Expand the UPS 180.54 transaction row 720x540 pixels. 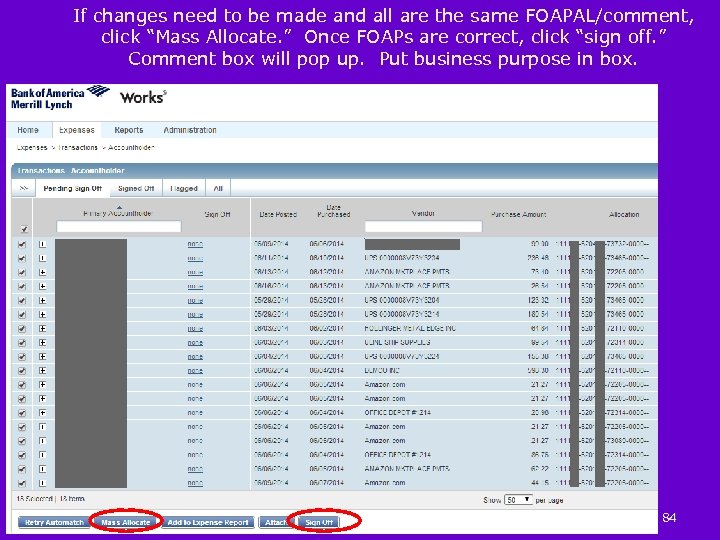click(42, 315)
